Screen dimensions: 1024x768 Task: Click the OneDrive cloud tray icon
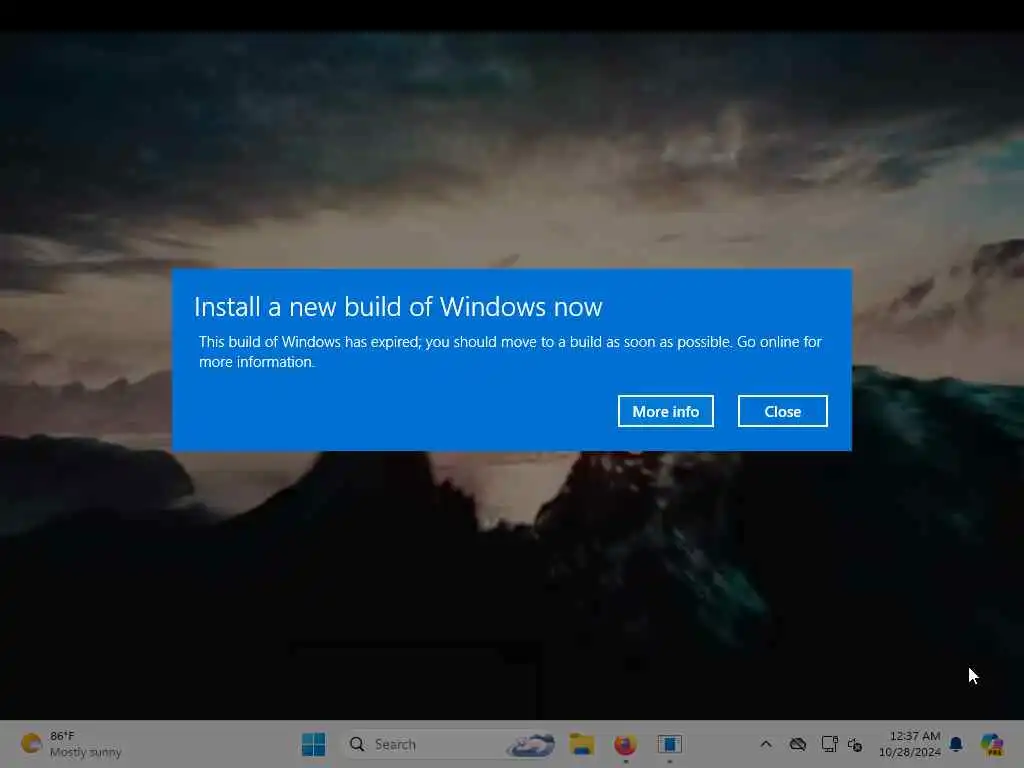(797, 744)
